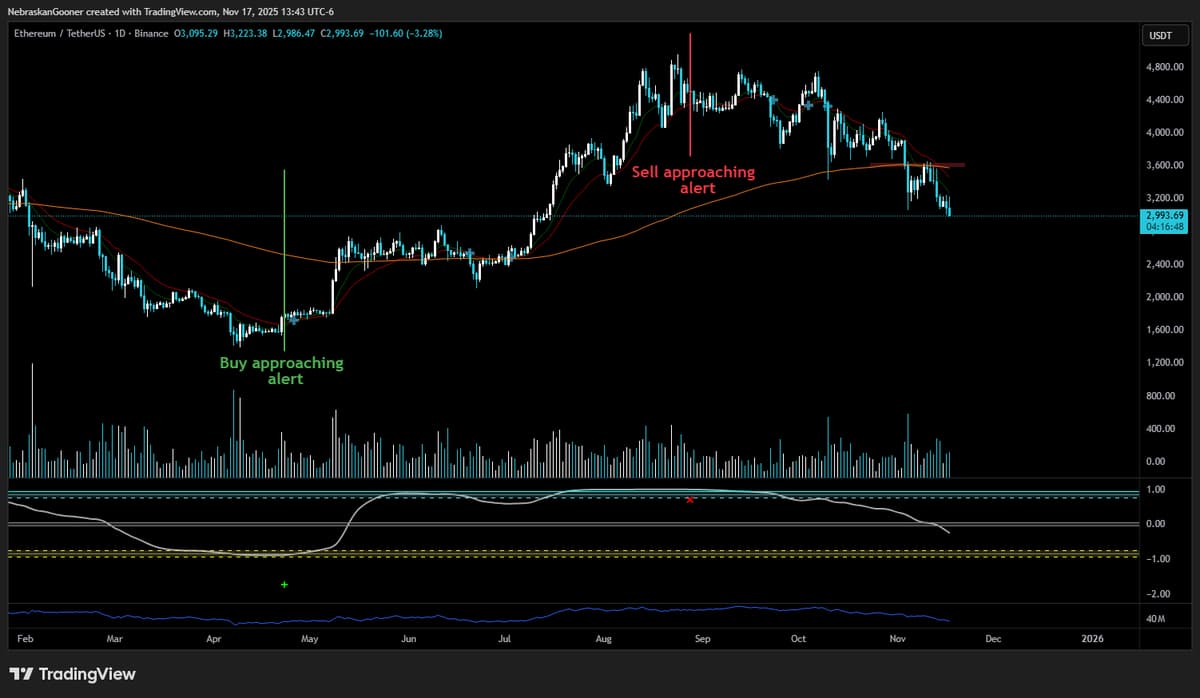Image resolution: width=1200 pixels, height=698 pixels.
Task: Toggle the Sell approaching alert label
Action: click(694, 179)
